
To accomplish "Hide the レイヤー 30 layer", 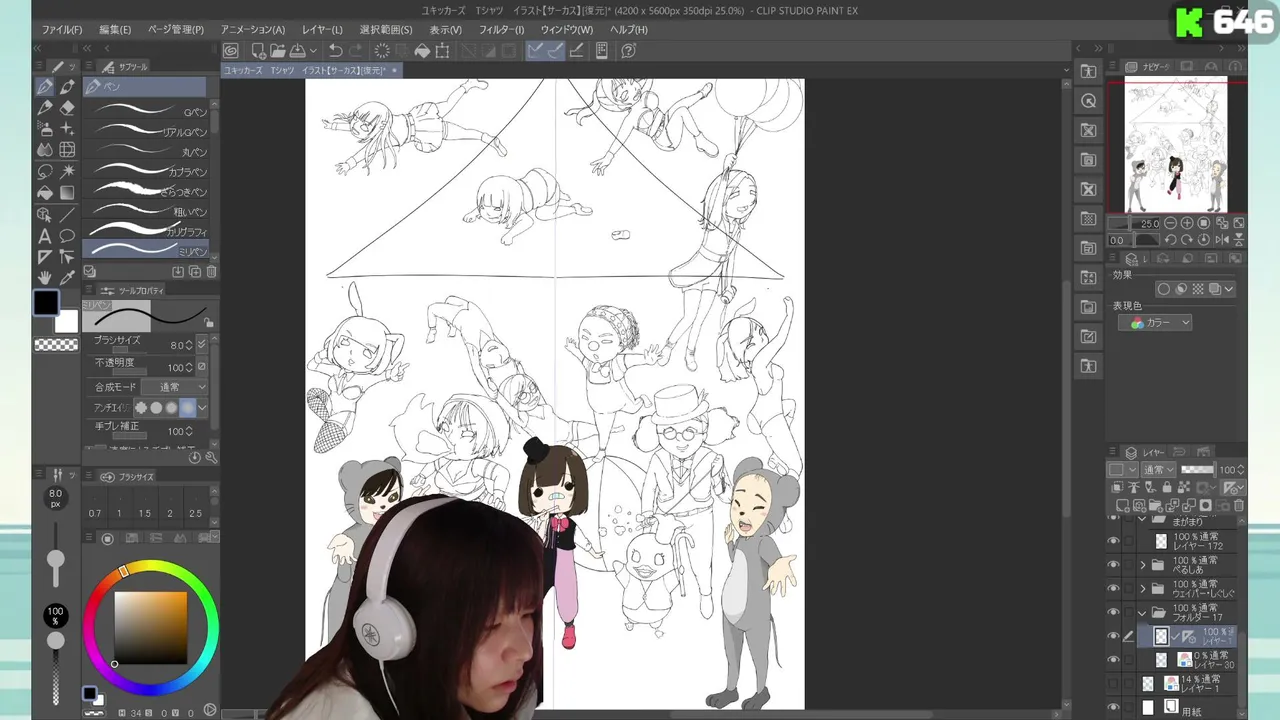I will pos(1113,660).
